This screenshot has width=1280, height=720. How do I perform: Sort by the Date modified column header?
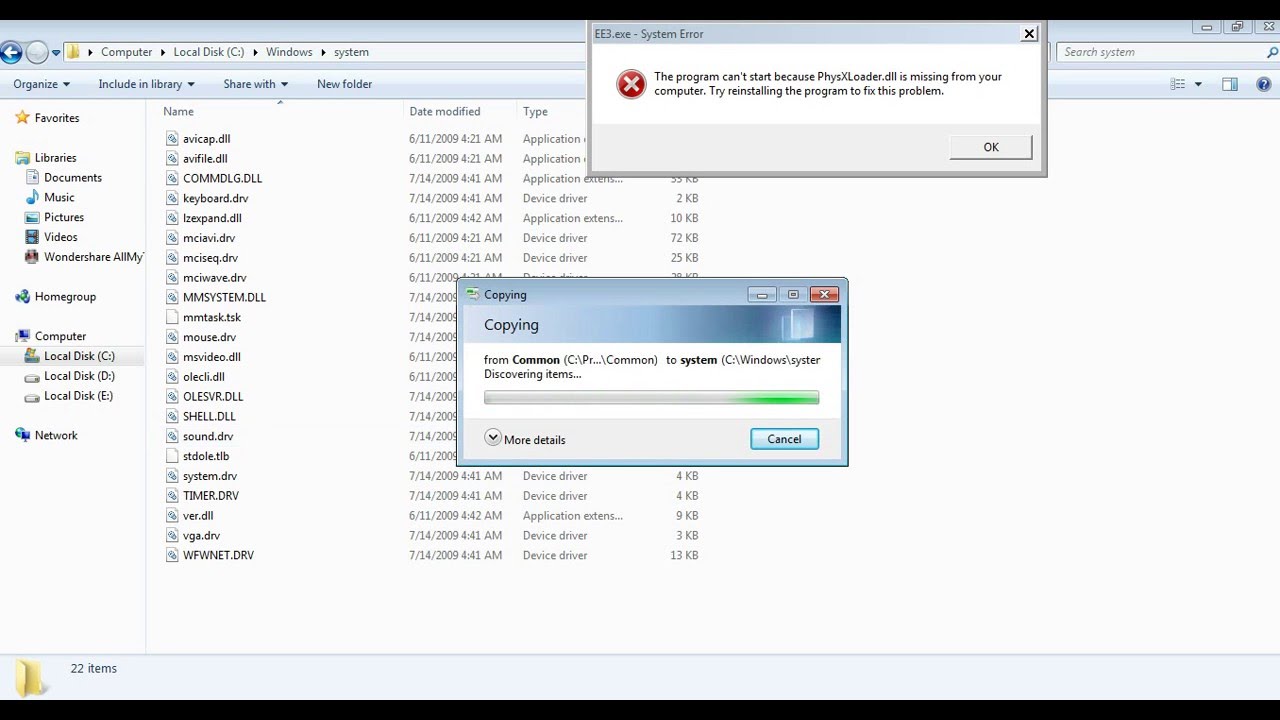tap(444, 111)
